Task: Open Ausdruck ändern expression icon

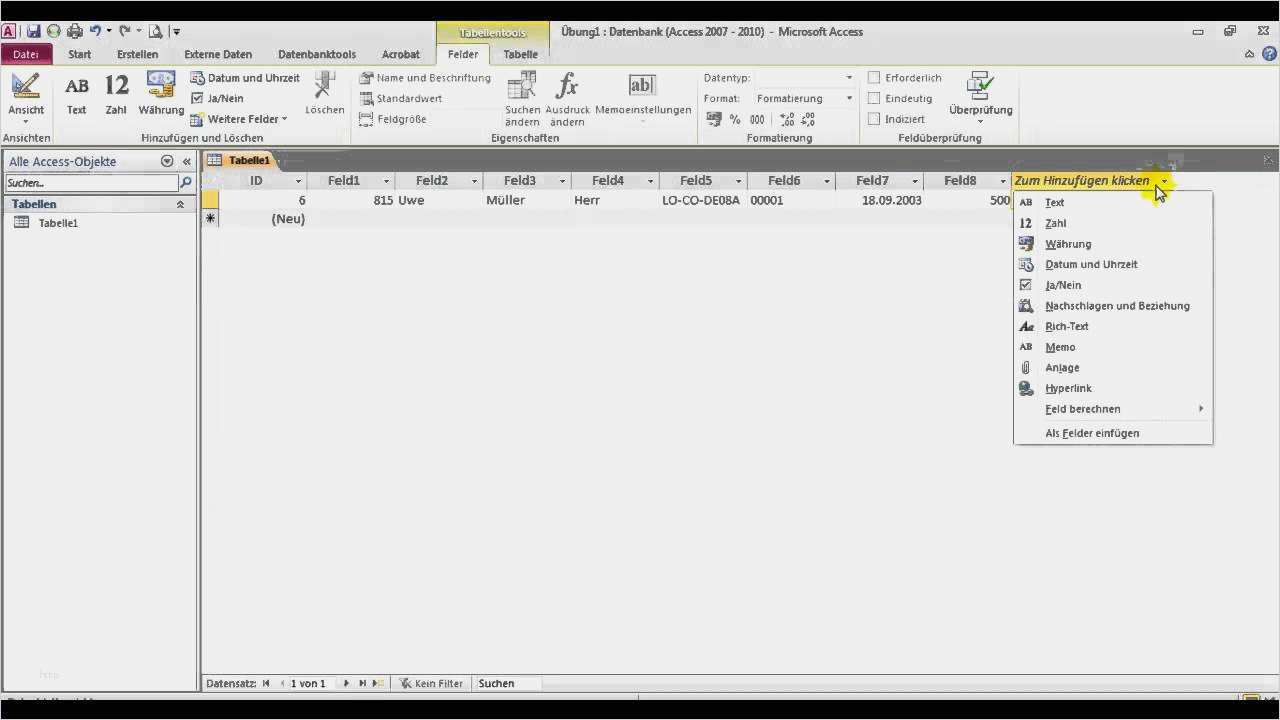Action: click(x=567, y=88)
